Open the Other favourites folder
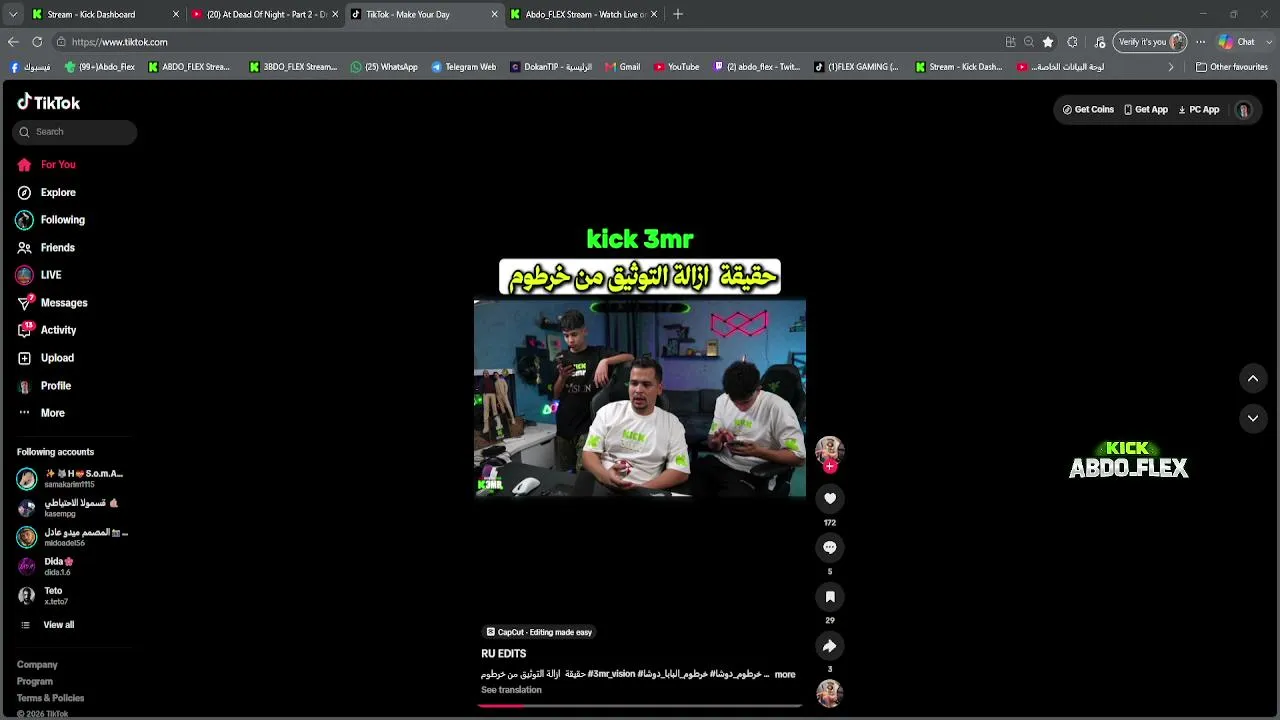This screenshot has width=1280, height=720. coord(1232,67)
